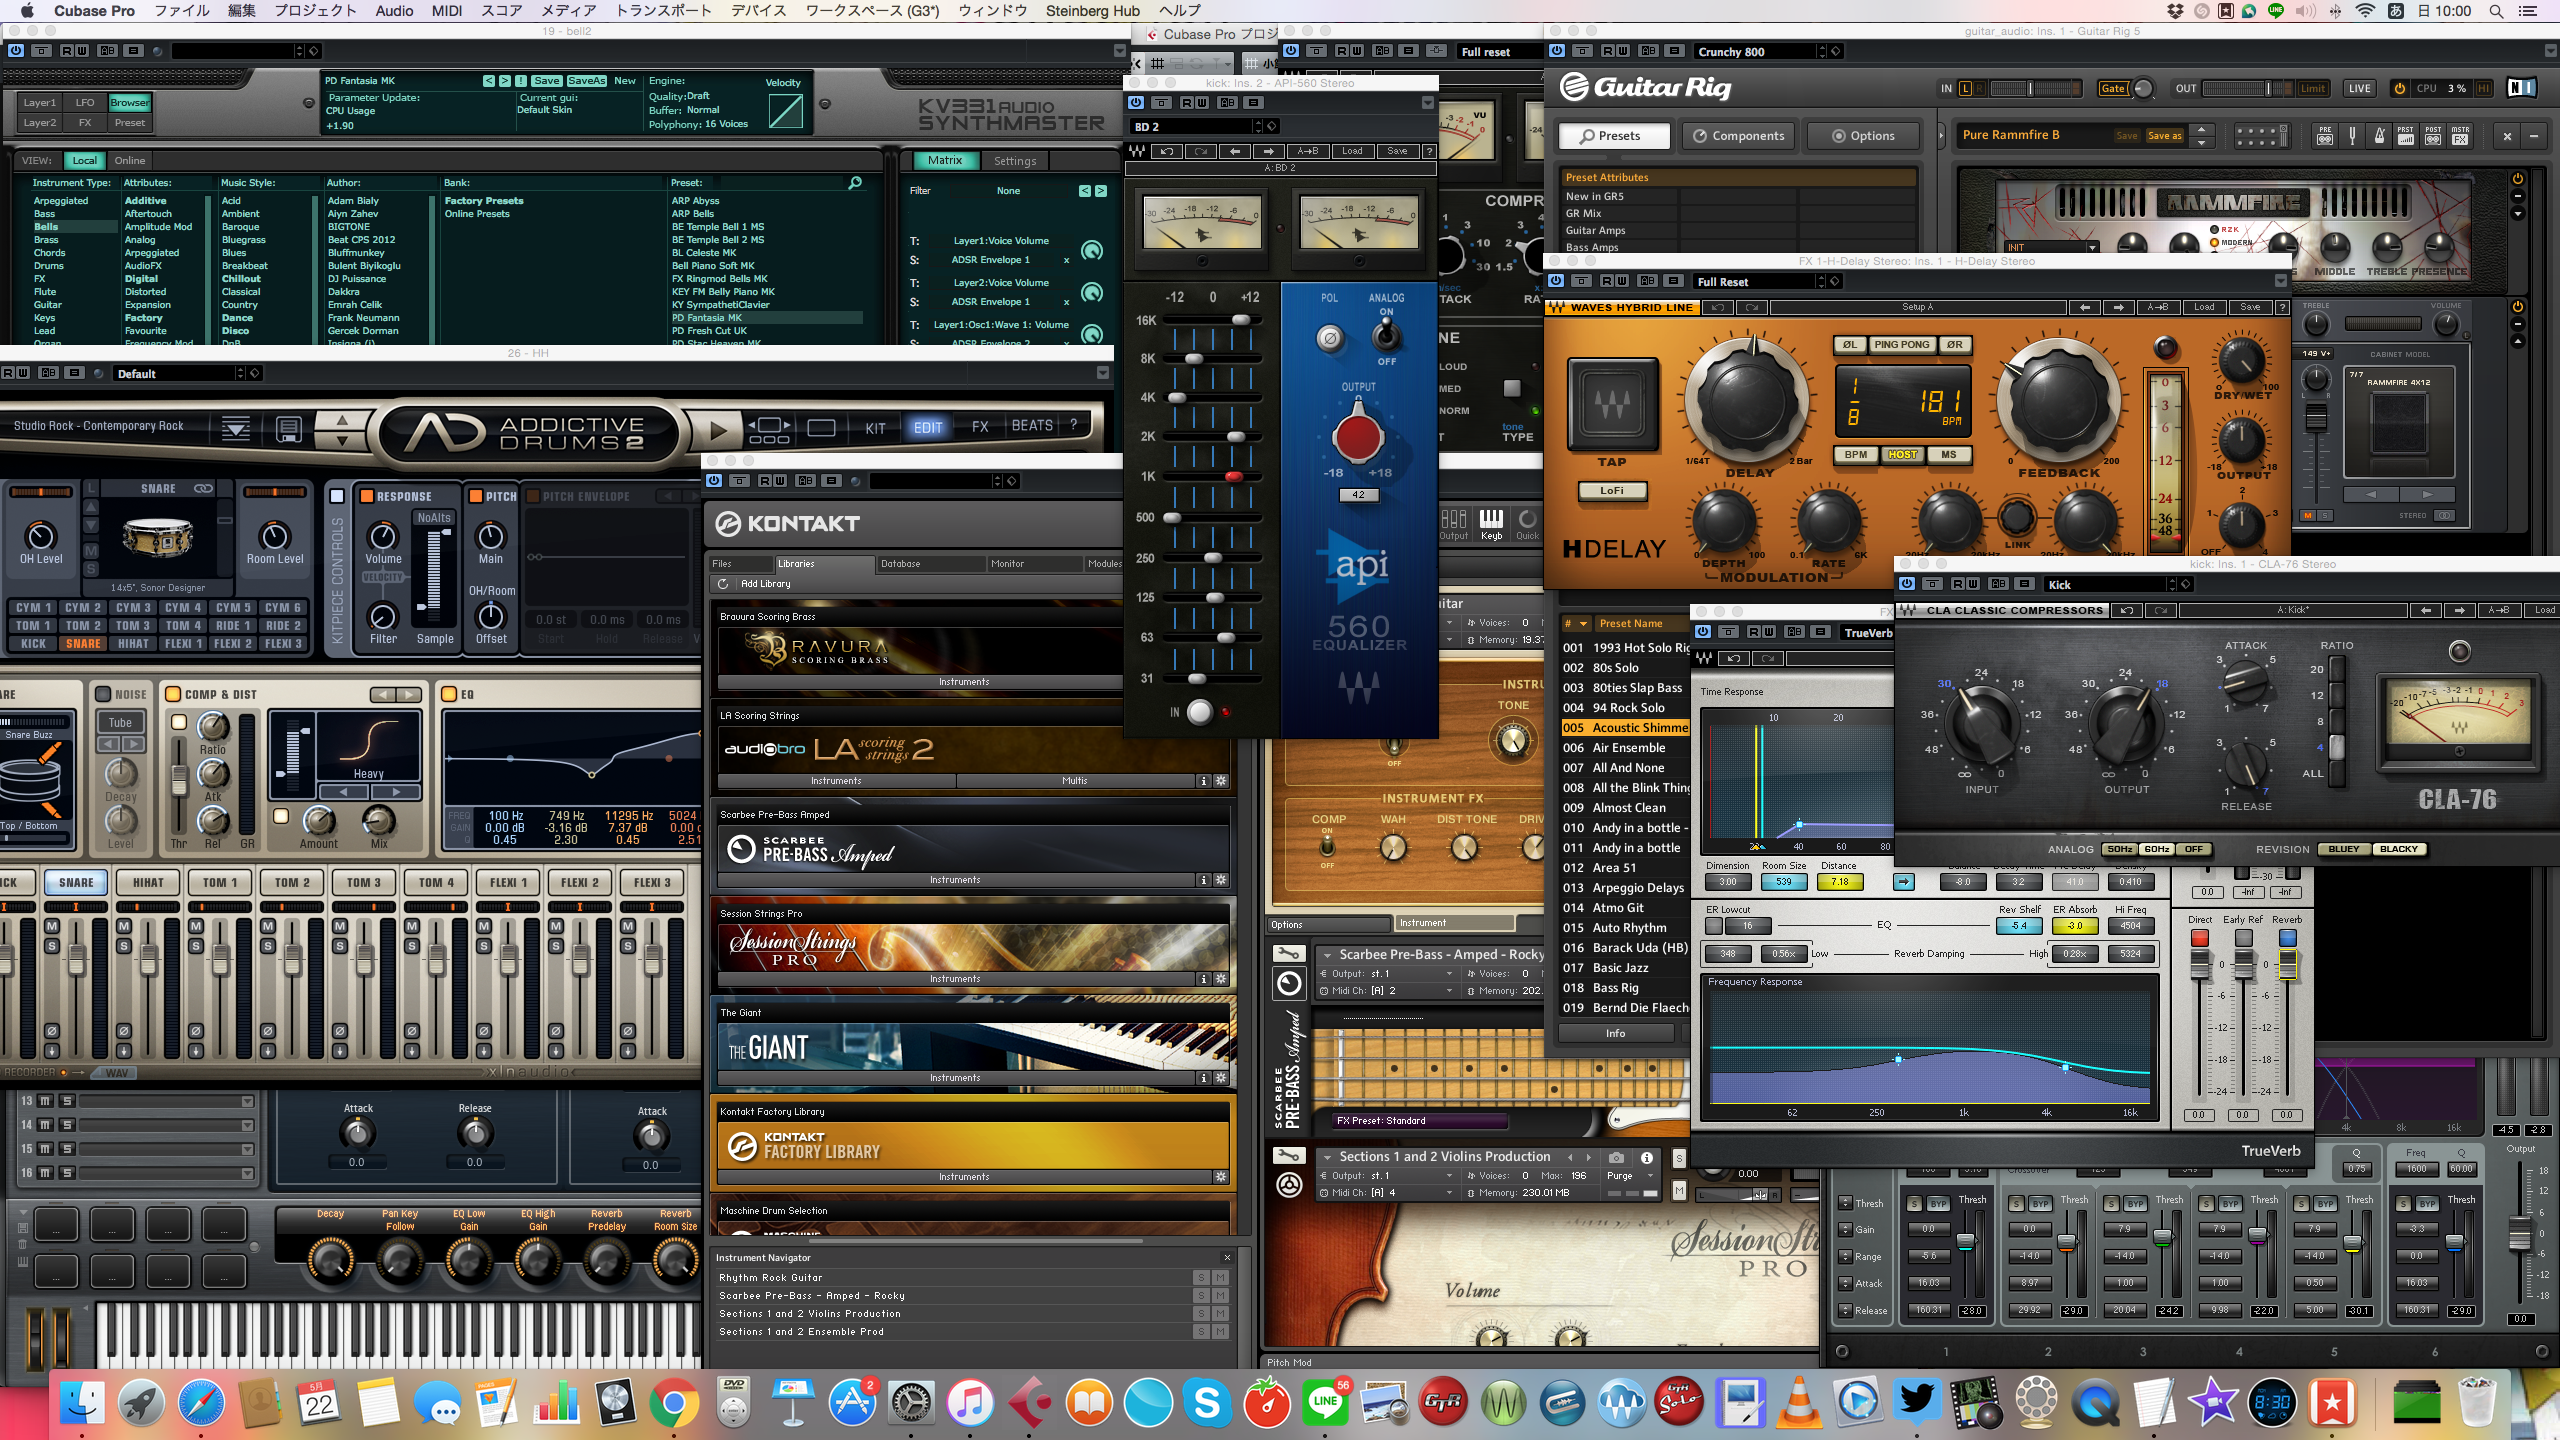Click the snare link icon in Addictive Drums

pos(203,489)
